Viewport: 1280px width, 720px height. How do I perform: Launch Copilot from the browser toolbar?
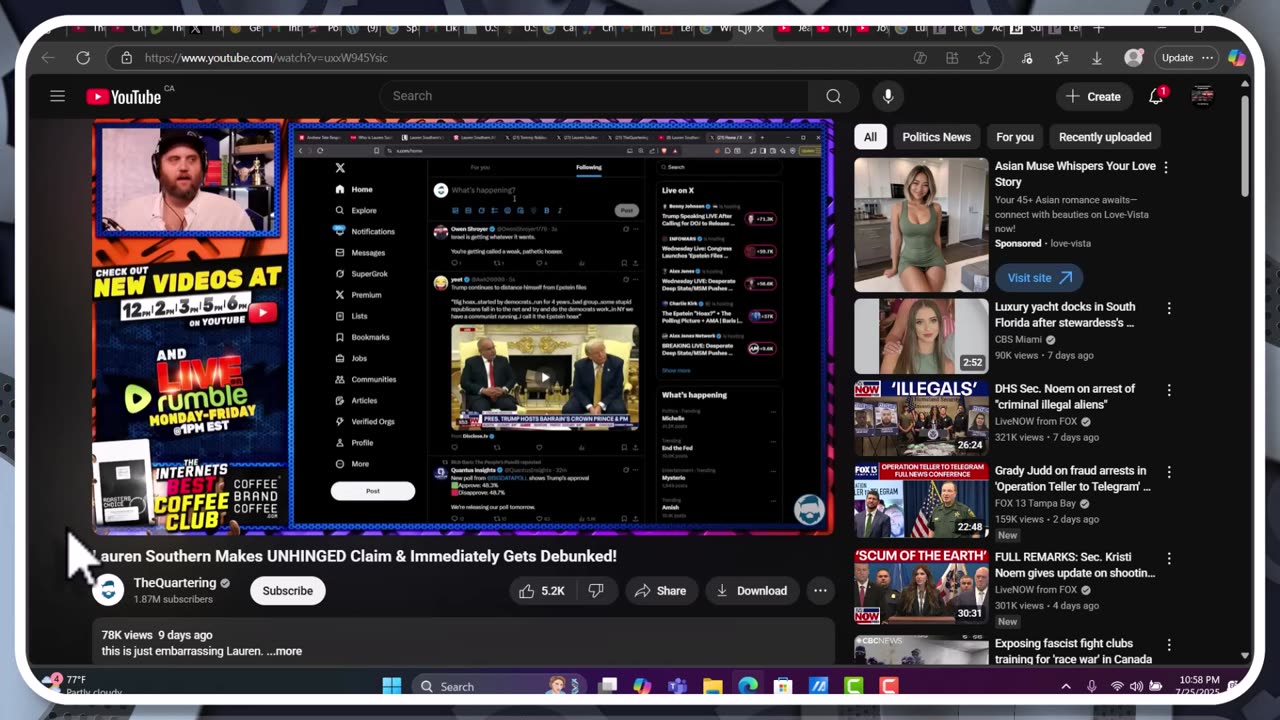(x=1237, y=58)
